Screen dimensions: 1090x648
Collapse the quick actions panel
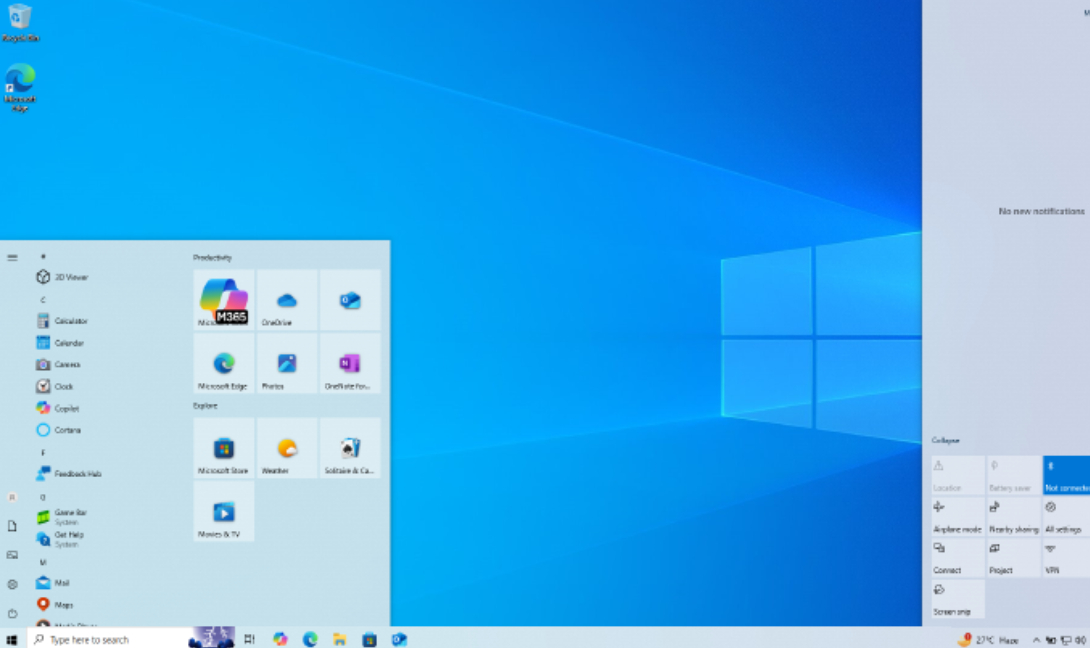click(946, 440)
